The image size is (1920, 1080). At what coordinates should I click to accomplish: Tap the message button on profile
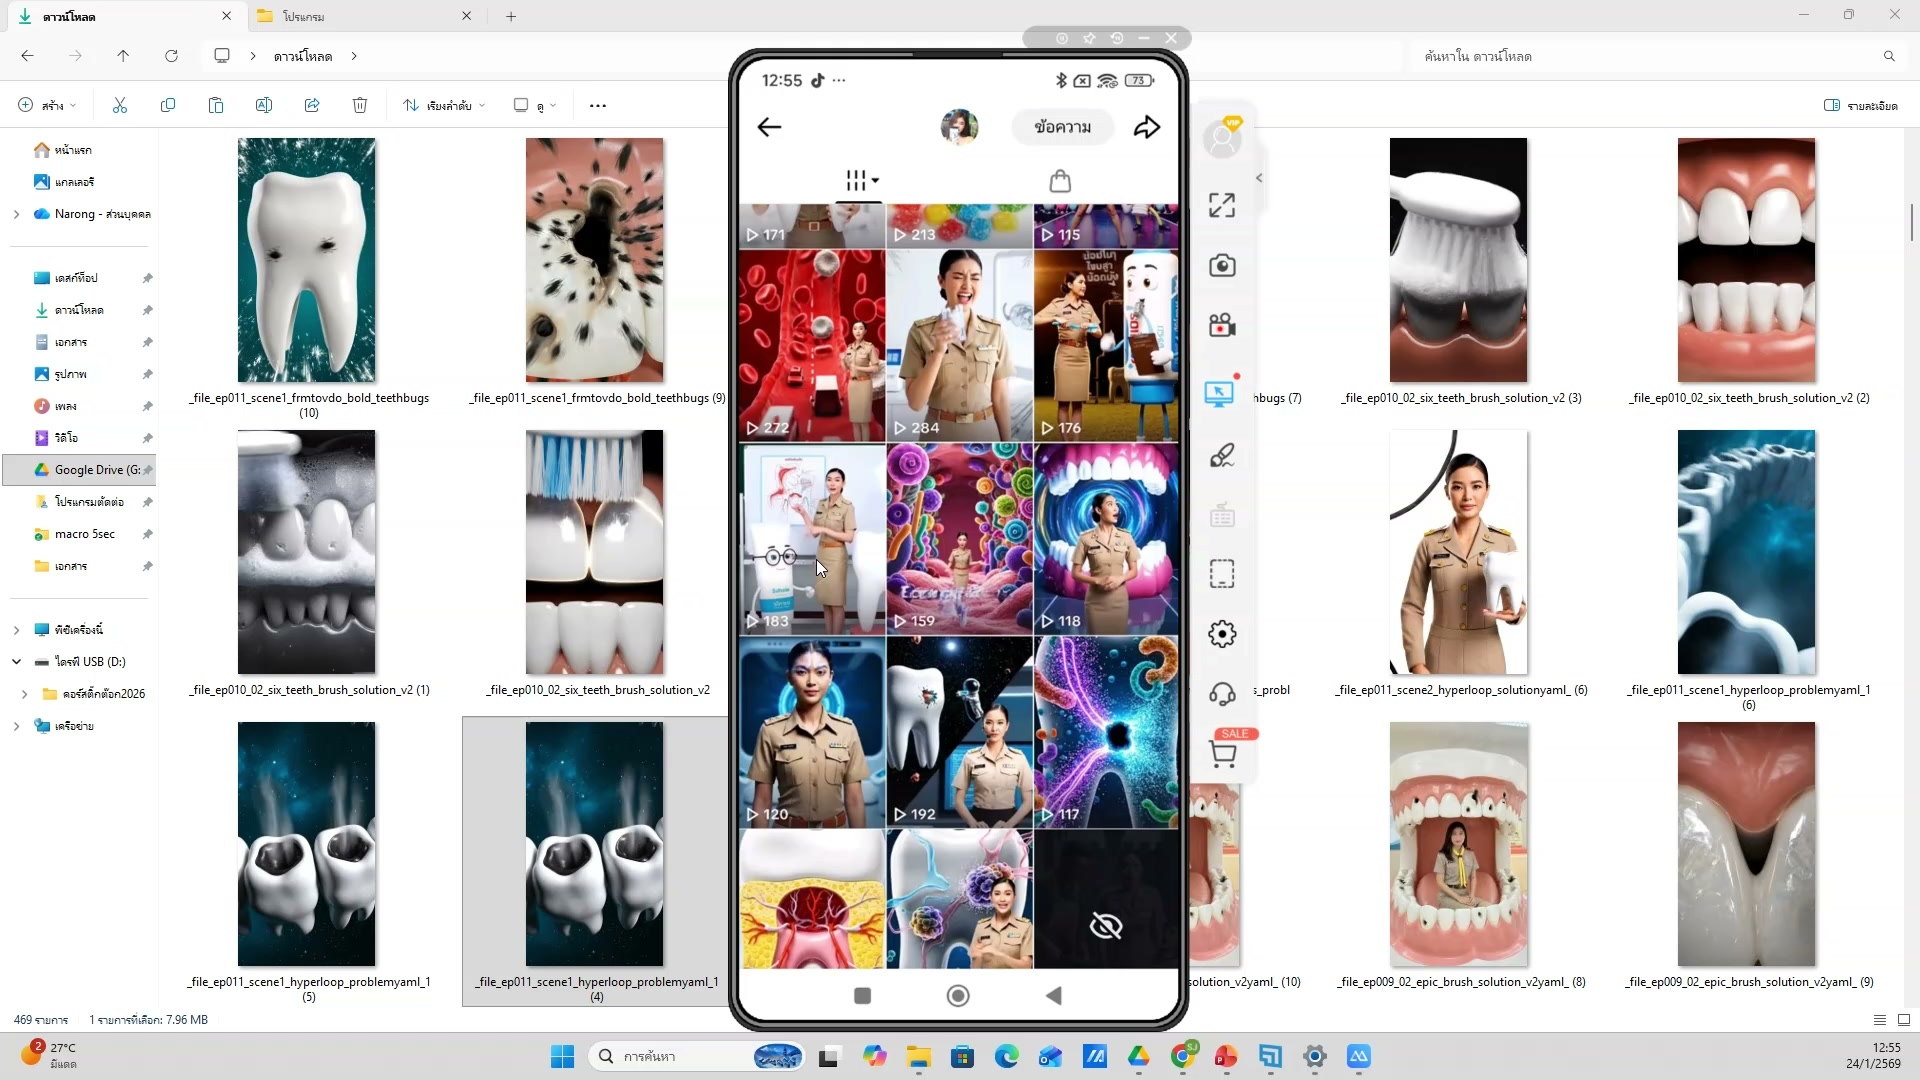point(1062,127)
